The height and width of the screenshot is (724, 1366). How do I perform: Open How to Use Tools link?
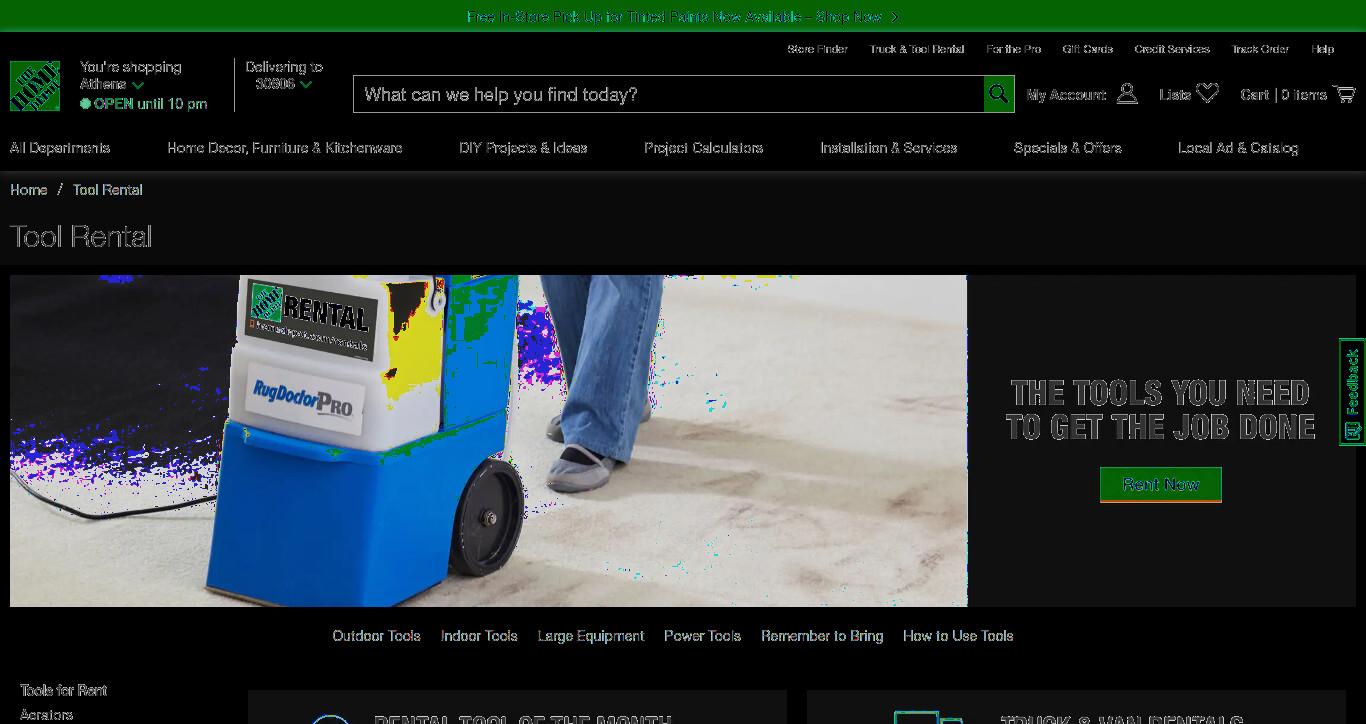click(x=958, y=636)
